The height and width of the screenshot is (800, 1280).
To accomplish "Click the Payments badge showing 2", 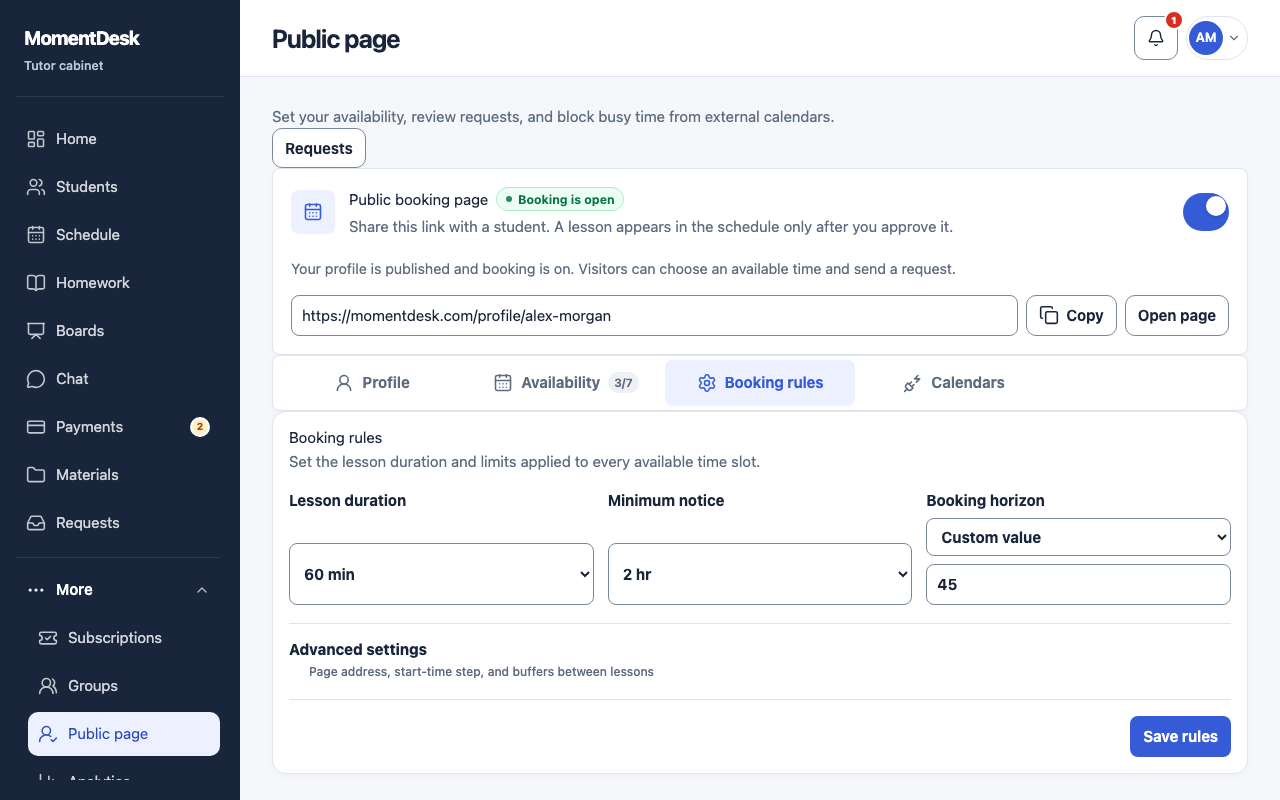I will 200,427.
